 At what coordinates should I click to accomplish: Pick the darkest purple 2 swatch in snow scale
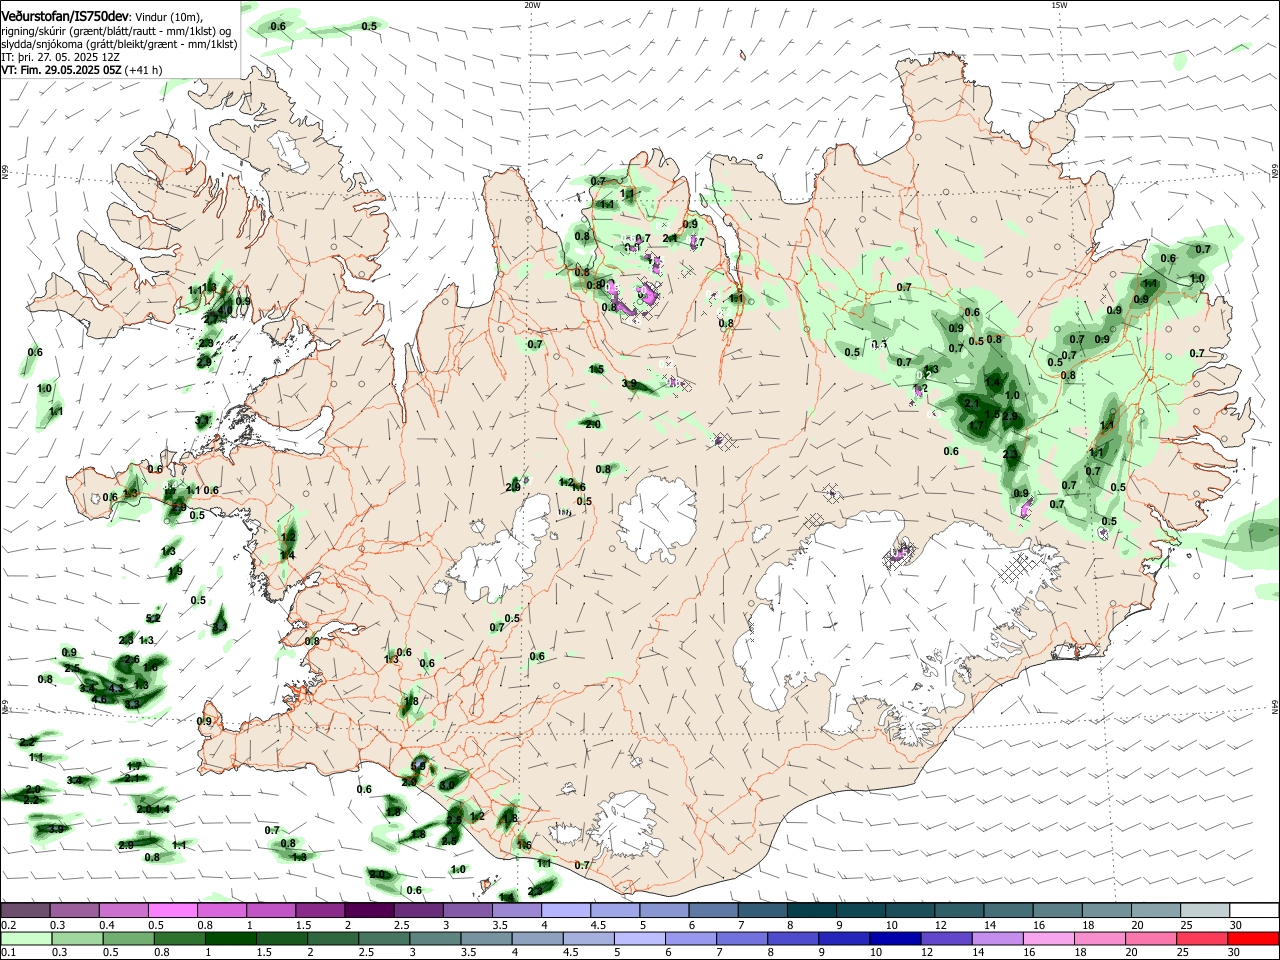[x=369, y=910]
